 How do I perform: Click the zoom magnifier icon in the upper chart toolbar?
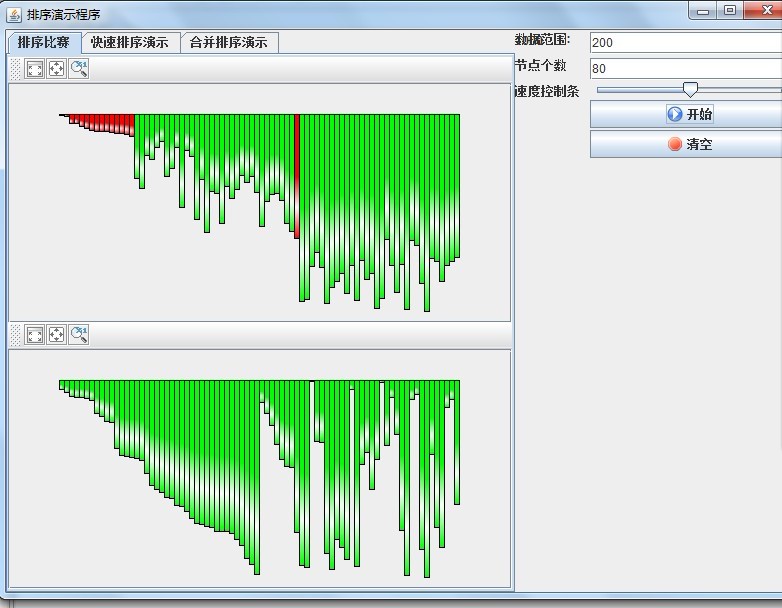(x=79, y=69)
